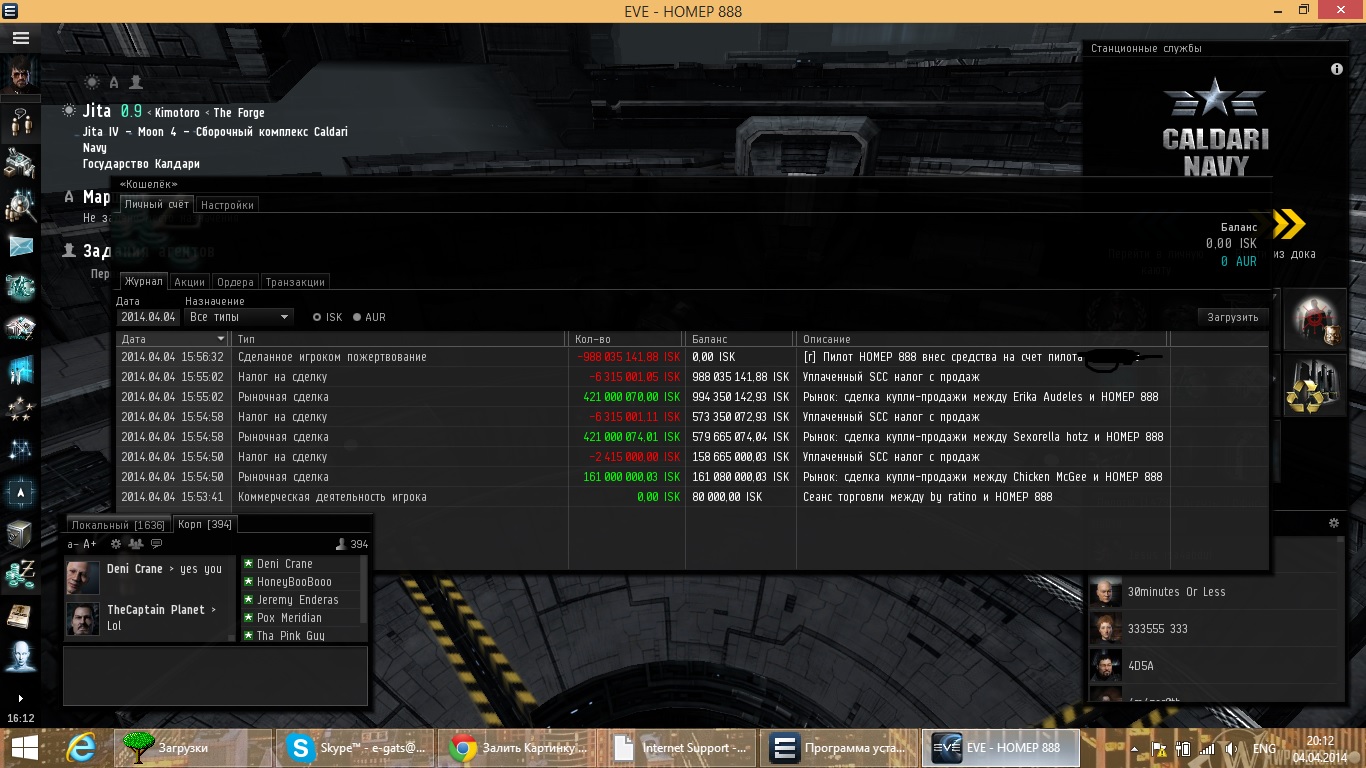The image size is (1366, 768).
Task: Open the Inventory assets icon in sidebar
Action: coord(20,162)
